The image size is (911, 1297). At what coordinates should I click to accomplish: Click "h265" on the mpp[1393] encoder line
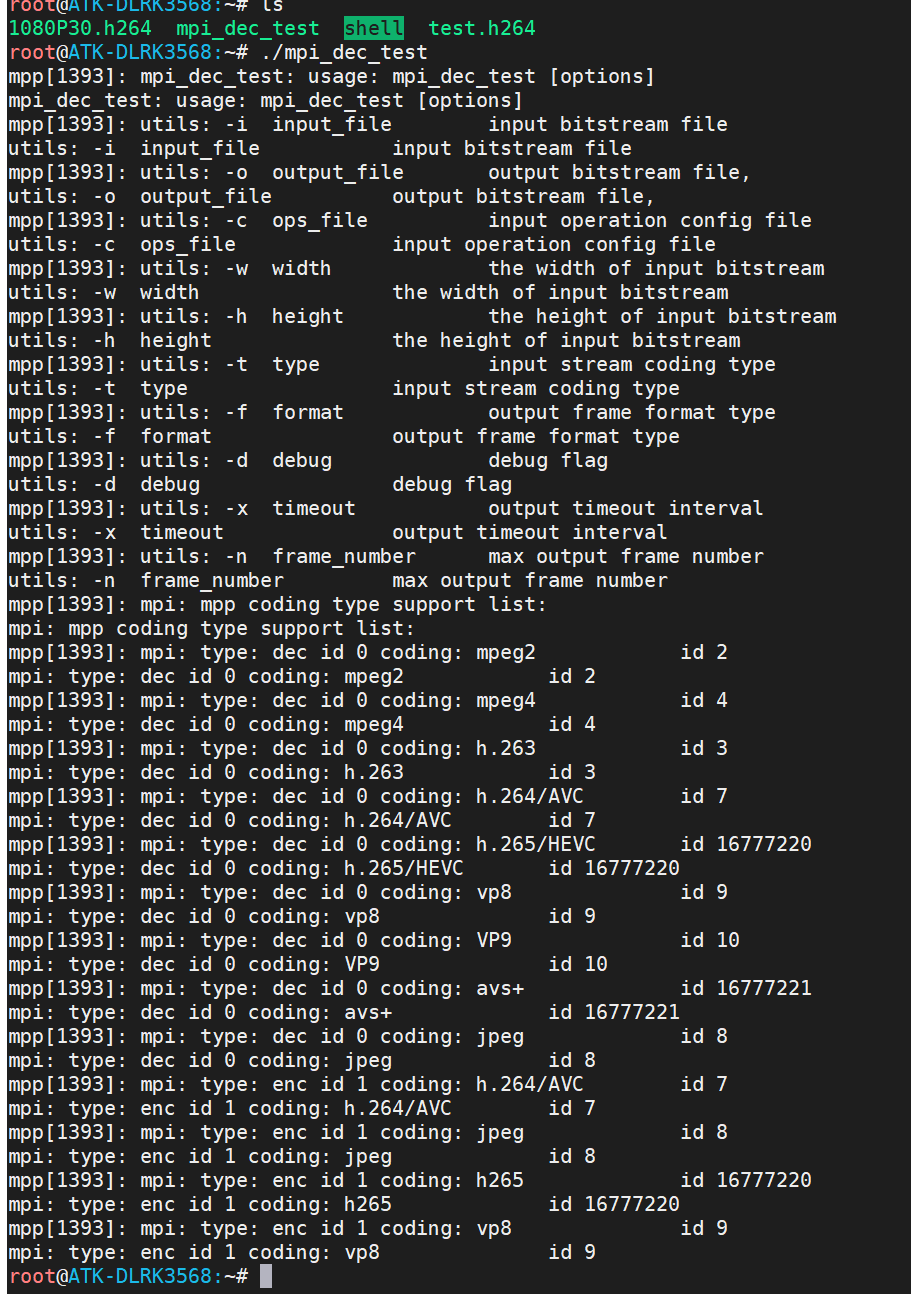tap(500, 1180)
